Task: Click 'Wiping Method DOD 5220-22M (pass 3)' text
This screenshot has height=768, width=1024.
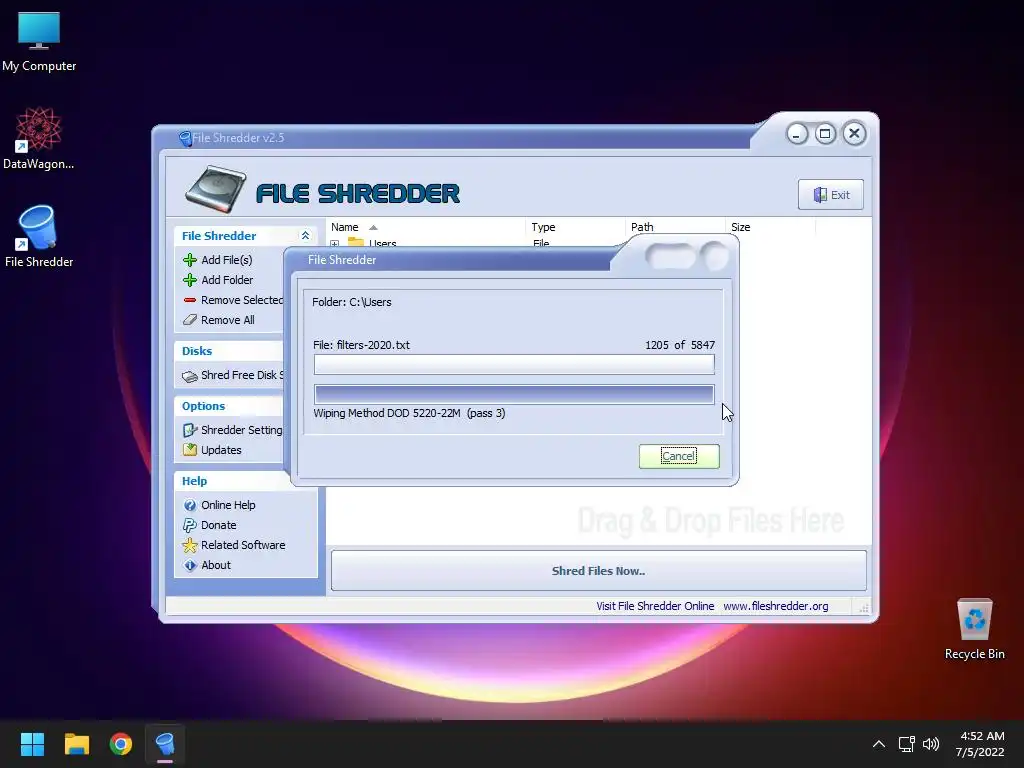Action: point(409,413)
